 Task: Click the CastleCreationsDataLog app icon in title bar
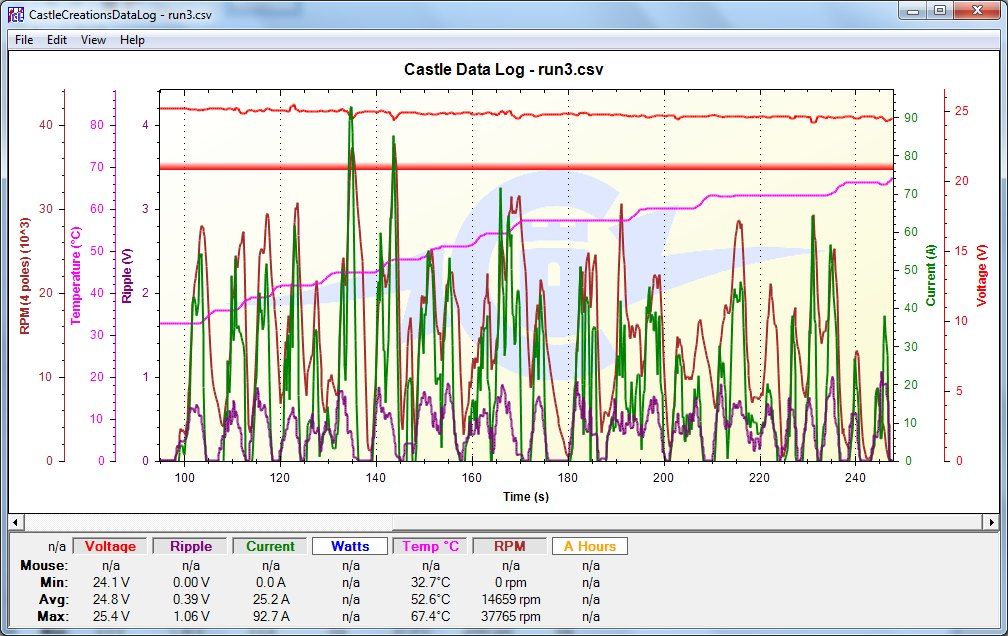pos(16,15)
